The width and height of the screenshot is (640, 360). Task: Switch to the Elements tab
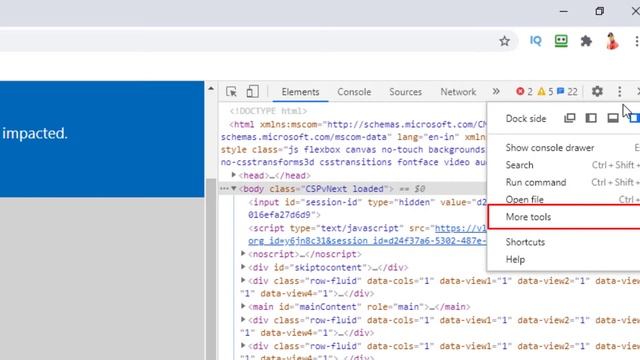[300, 92]
